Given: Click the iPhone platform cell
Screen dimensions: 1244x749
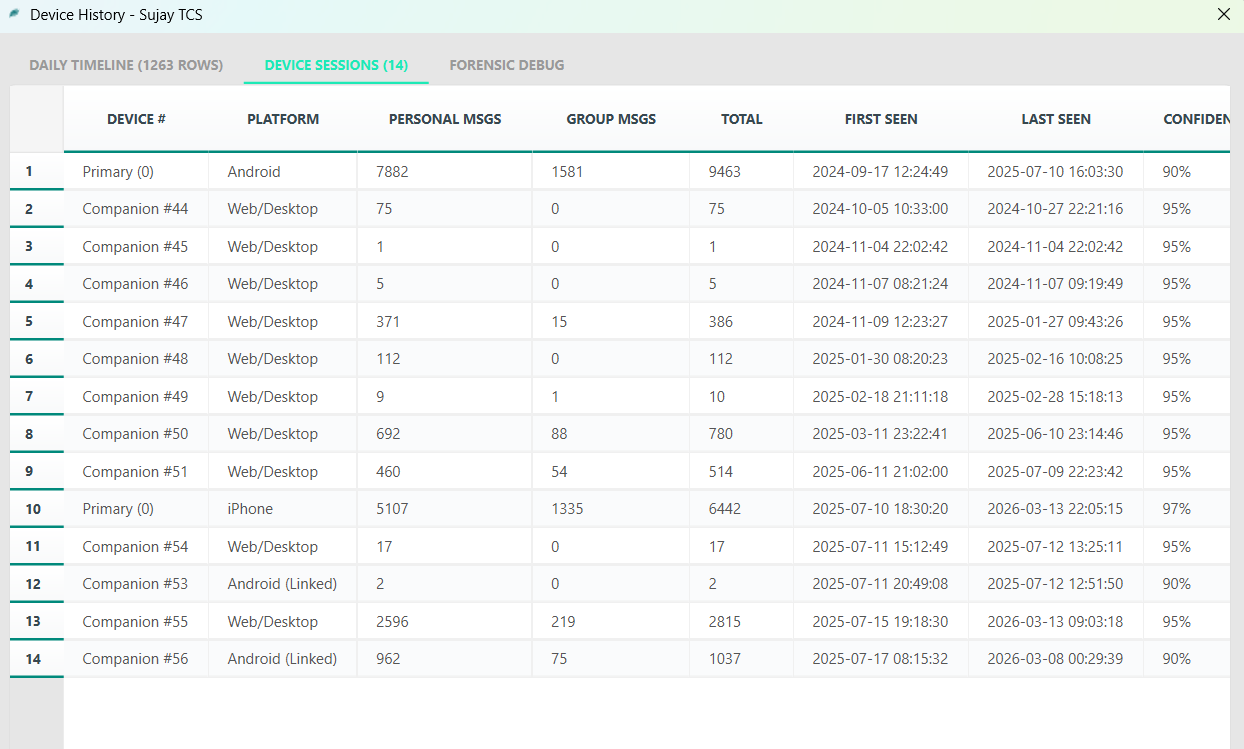Looking at the screenshot, I should tap(283, 509).
